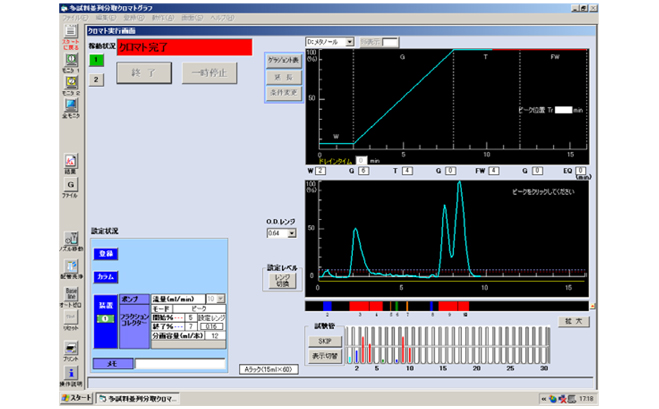Image resolution: width=659 pixels, height=409 pixels.
Task: Click the small yellow marker icon beside fraction bar
Action: pos(593,306)
